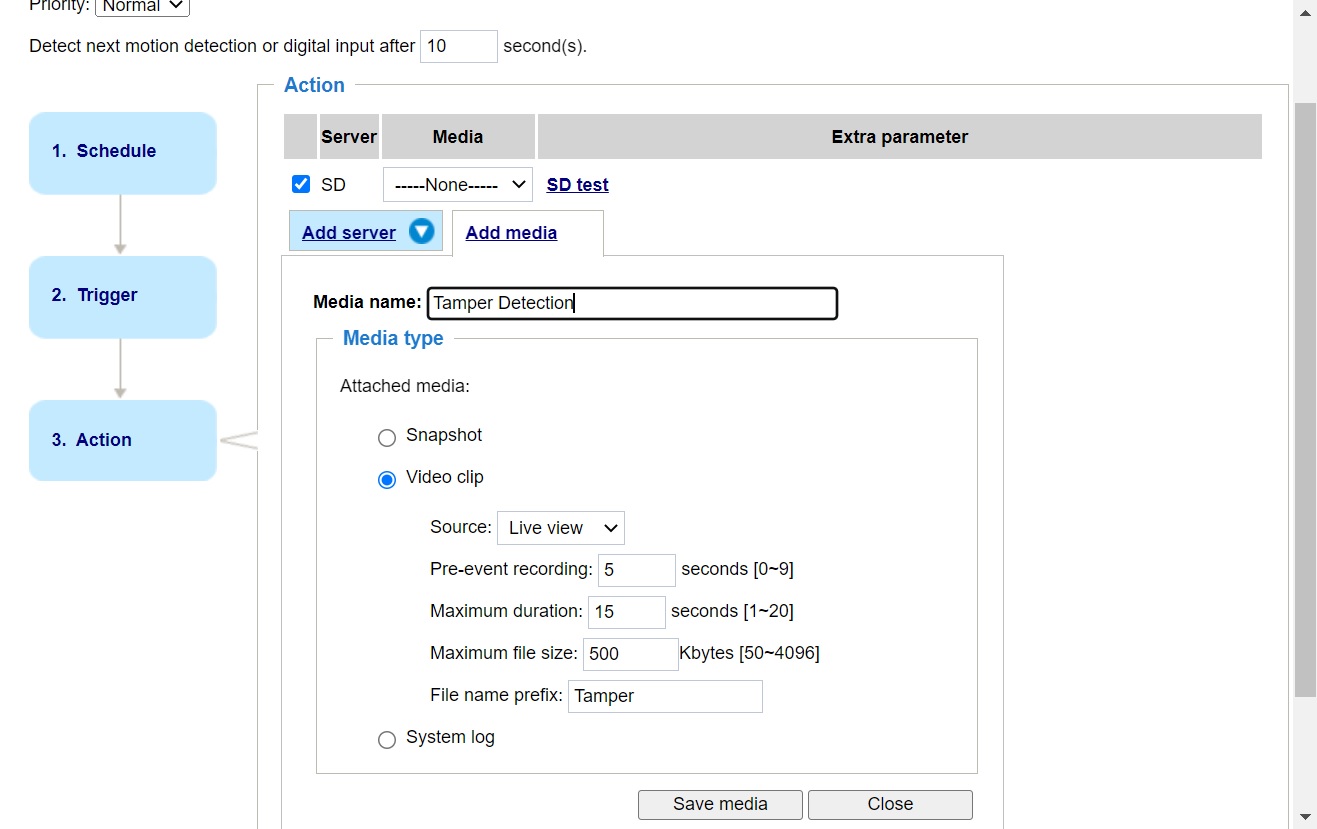This screenshot has width=1317, height=829.
Task: Click the vertical scrollbar down arrow
Action: (x=1306, y=816)
